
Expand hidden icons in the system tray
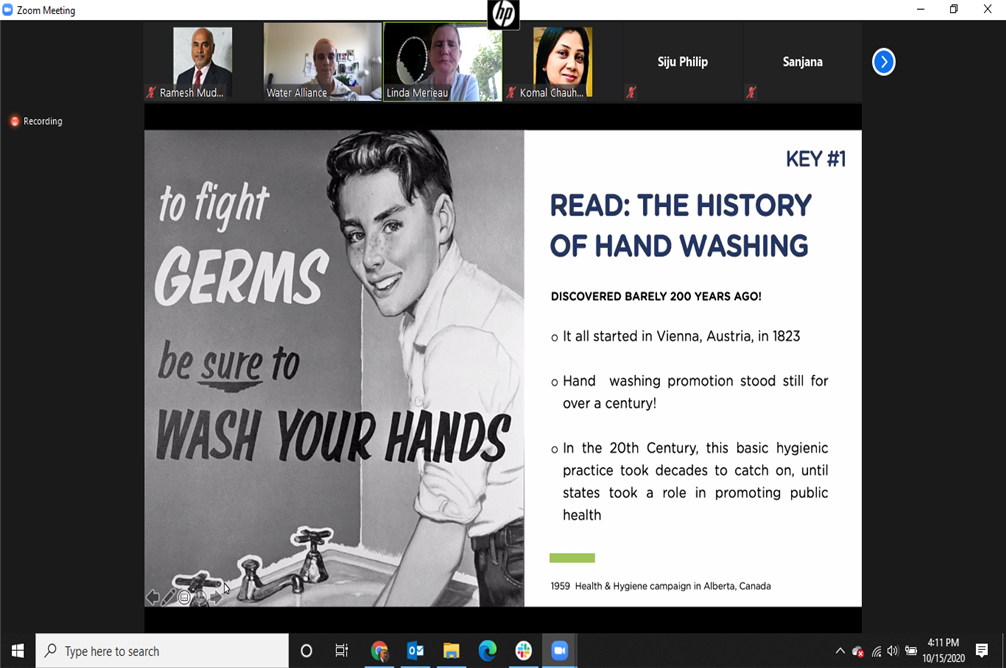pyautogui.click(x=840, y=650)
